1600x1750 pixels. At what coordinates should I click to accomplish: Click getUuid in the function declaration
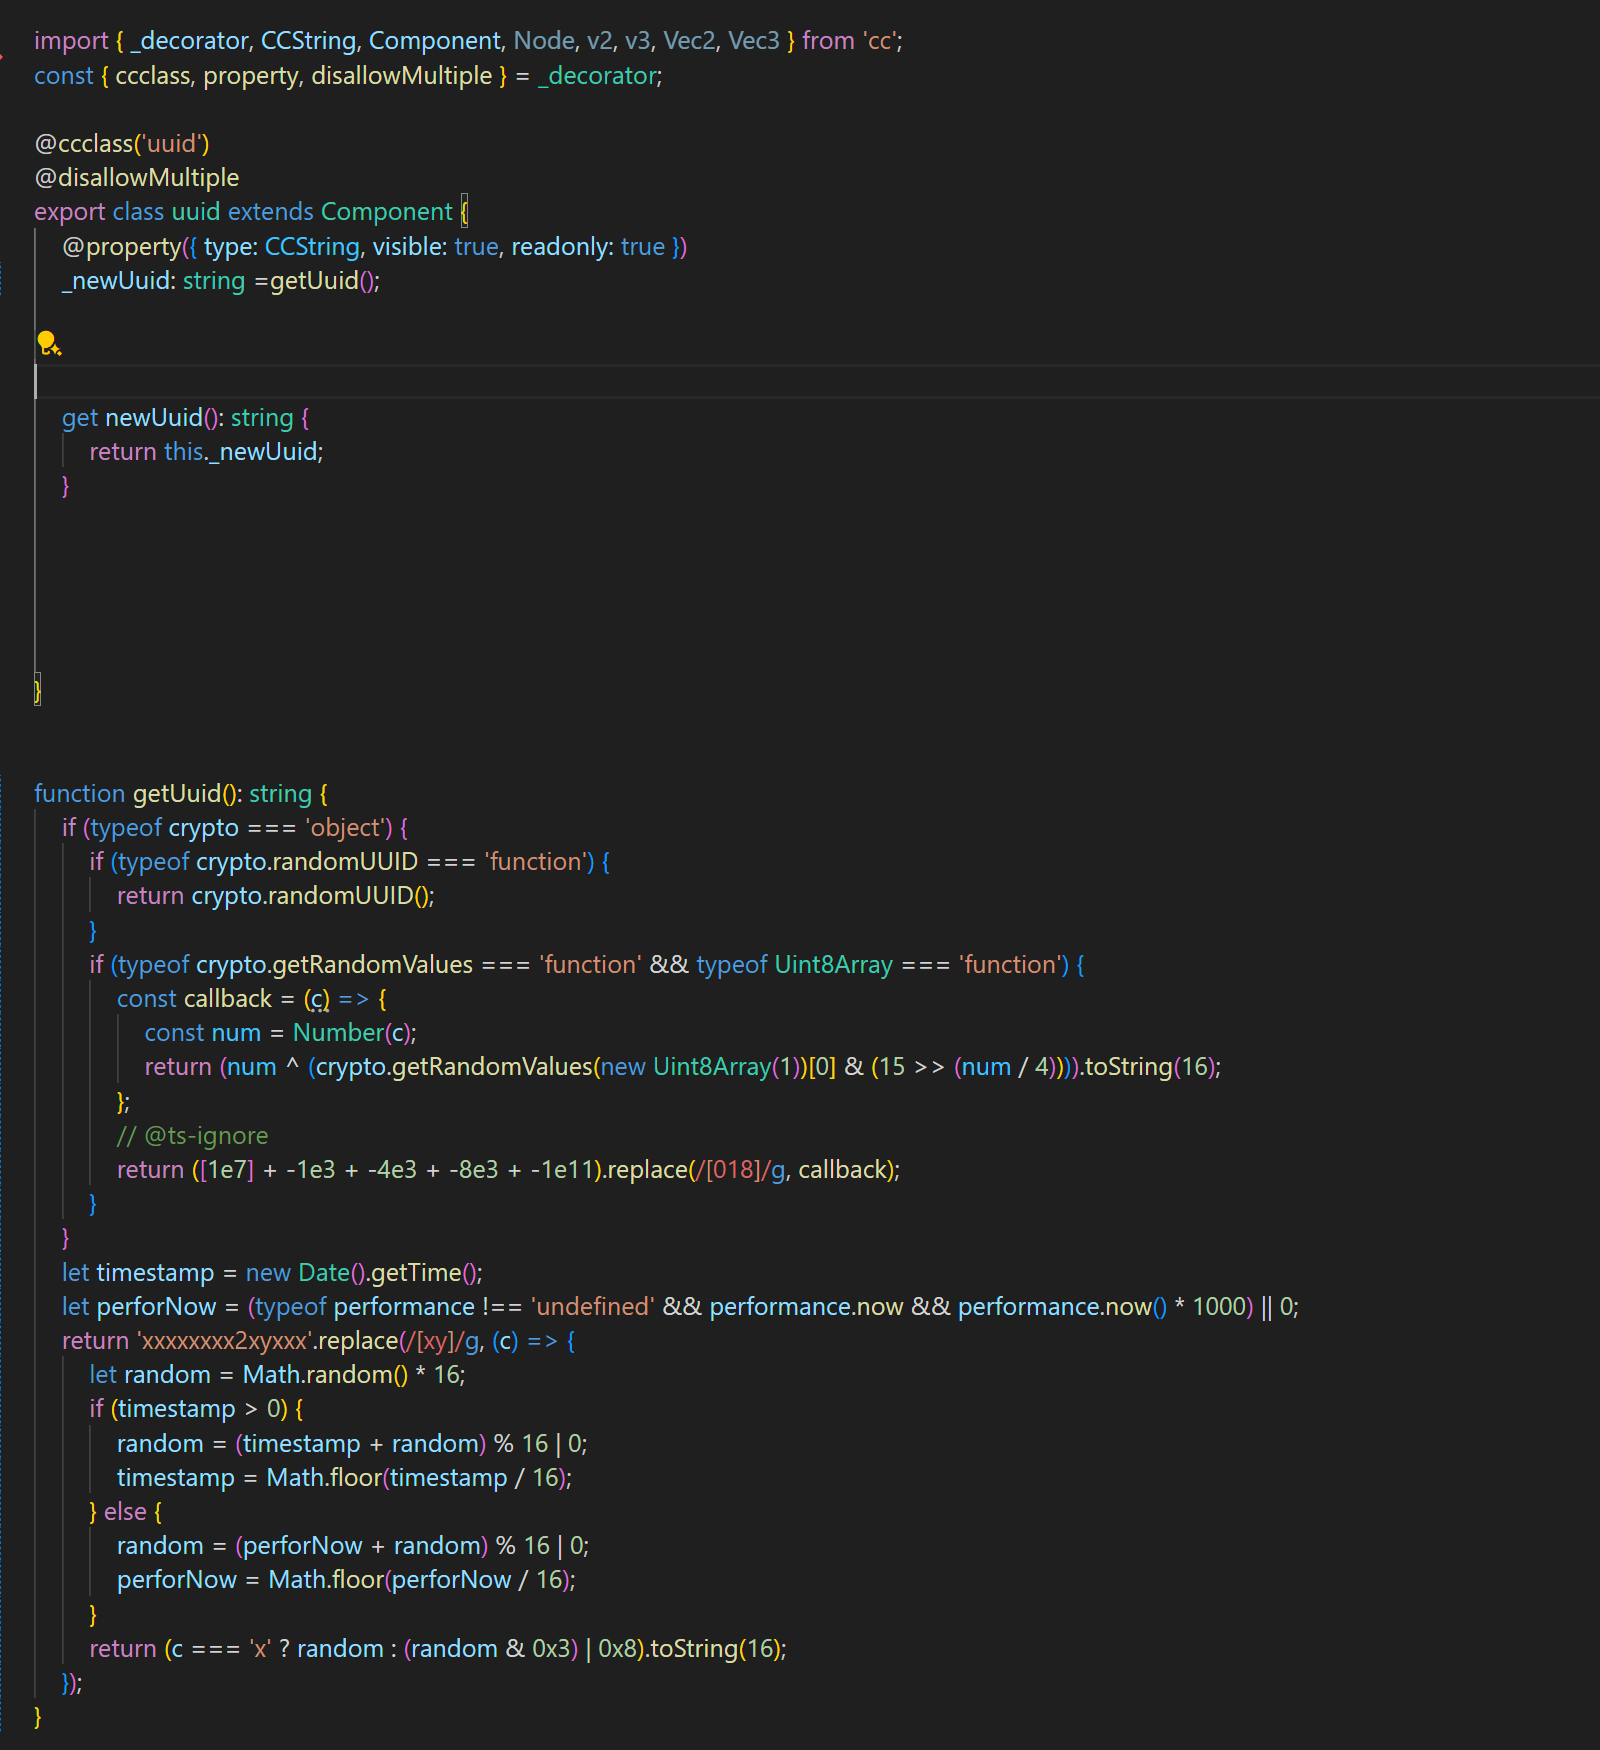[x=176, y=794]
